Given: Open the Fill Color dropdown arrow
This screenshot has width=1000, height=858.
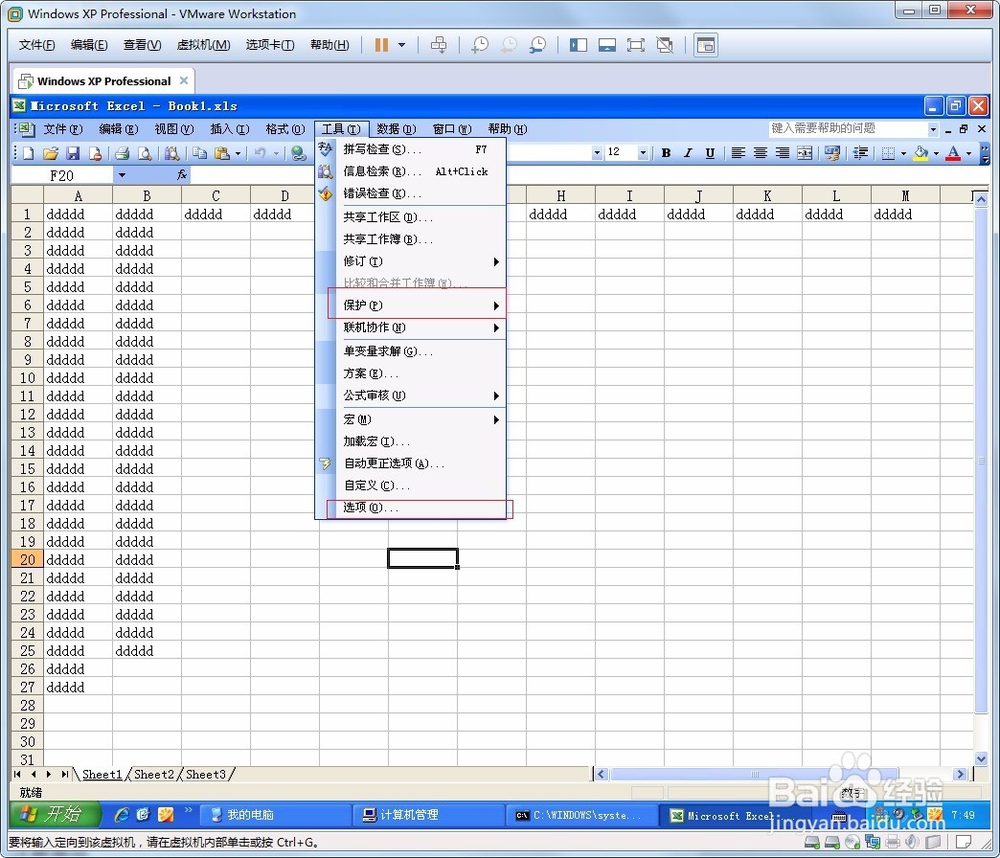Looking at the screenshot, I should pos(936,153).
